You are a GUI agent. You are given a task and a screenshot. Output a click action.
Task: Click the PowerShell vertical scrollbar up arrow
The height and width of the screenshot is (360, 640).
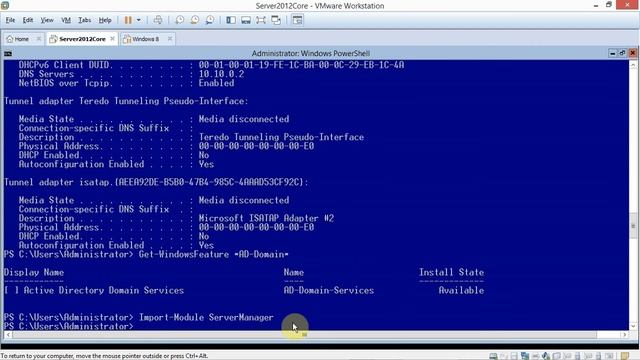click(x=633, y=65)
